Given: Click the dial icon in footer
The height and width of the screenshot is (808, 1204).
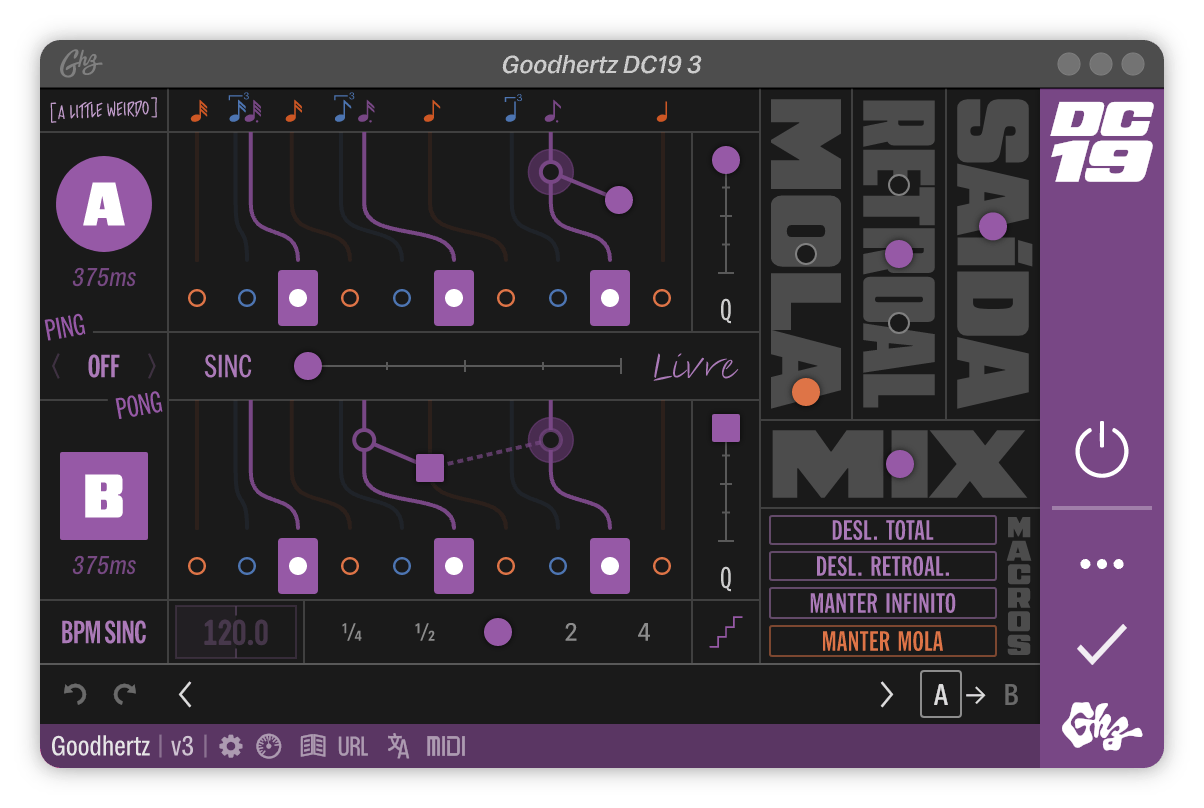Looking at the screenshot, I should (x=268, y=746).
